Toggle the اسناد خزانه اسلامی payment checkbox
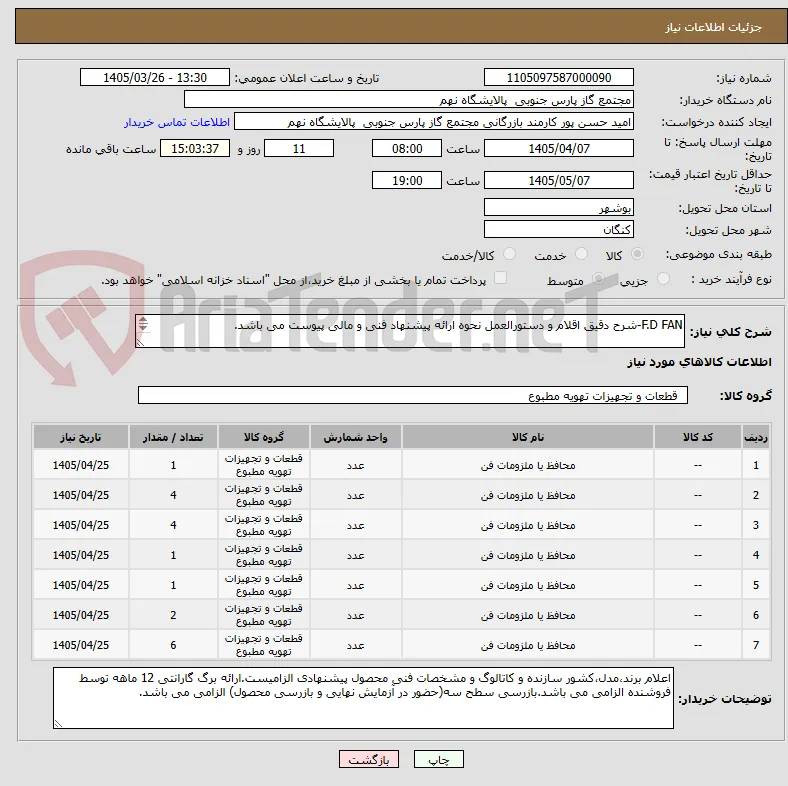 pyautogui.click(x=501, y=278)
